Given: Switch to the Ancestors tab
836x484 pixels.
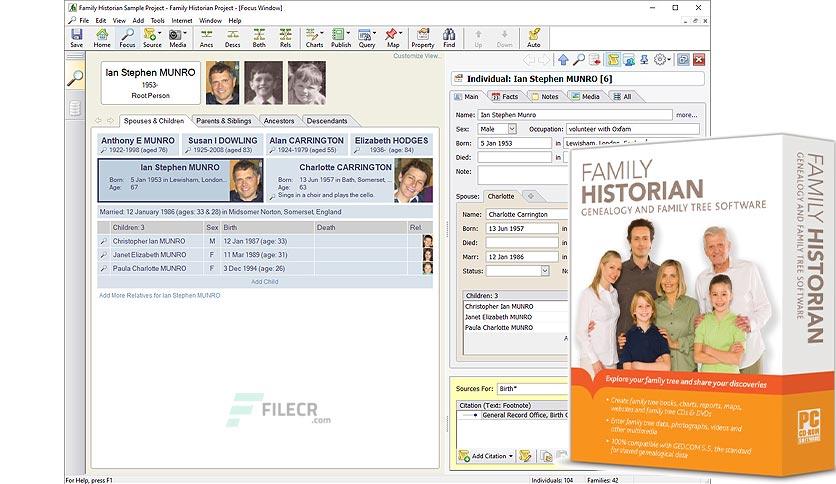Looking at the screenshot, I should pos(279,121).
